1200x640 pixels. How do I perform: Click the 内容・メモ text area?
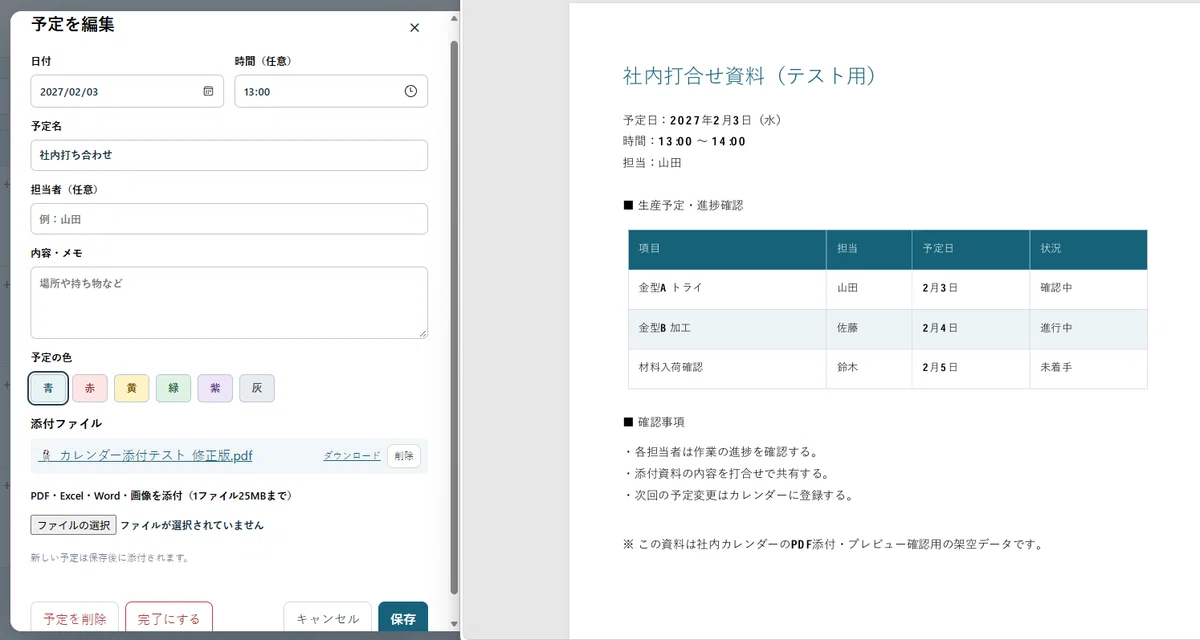point(229,302)
